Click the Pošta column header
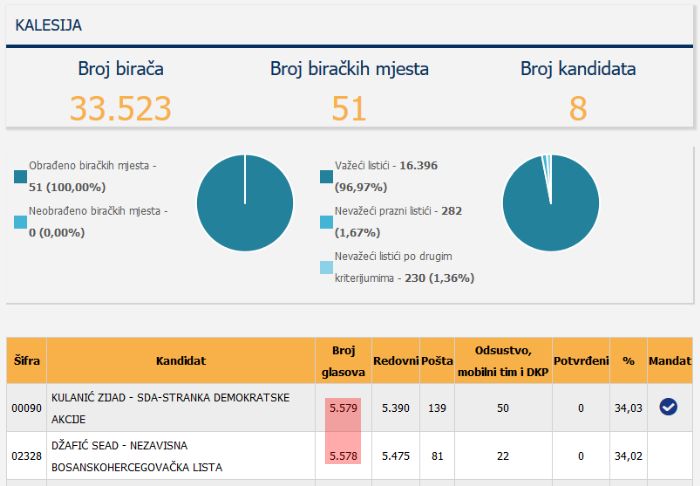Image resolution: width=700 pixels, height=486 pixels. click(437, 361)
